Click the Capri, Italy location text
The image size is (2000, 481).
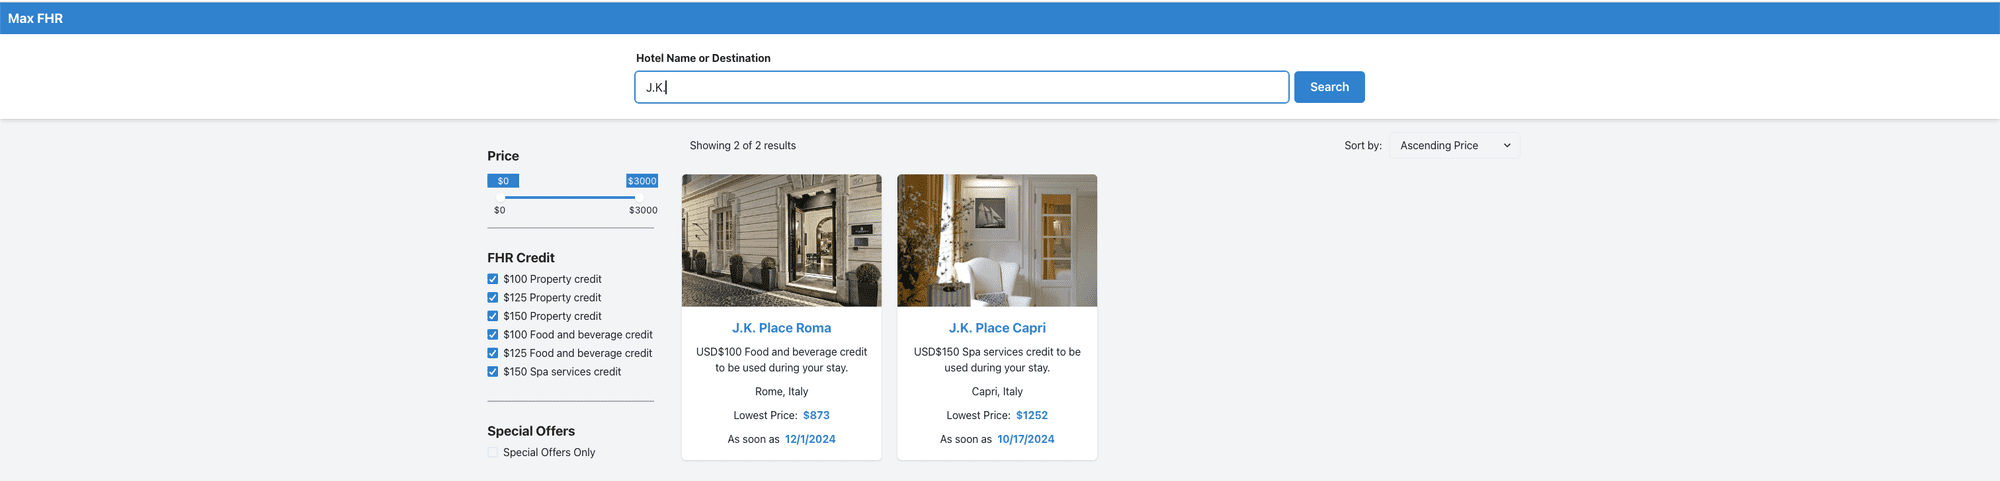(x=997, y=392)
